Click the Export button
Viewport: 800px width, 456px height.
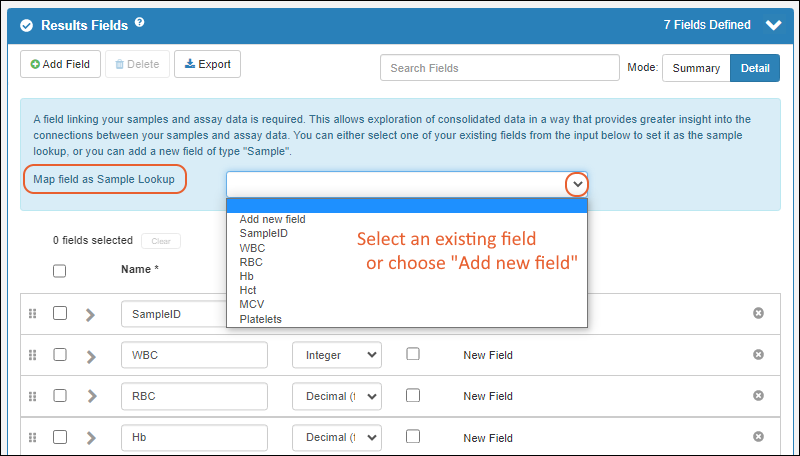(x=207, y=64)
